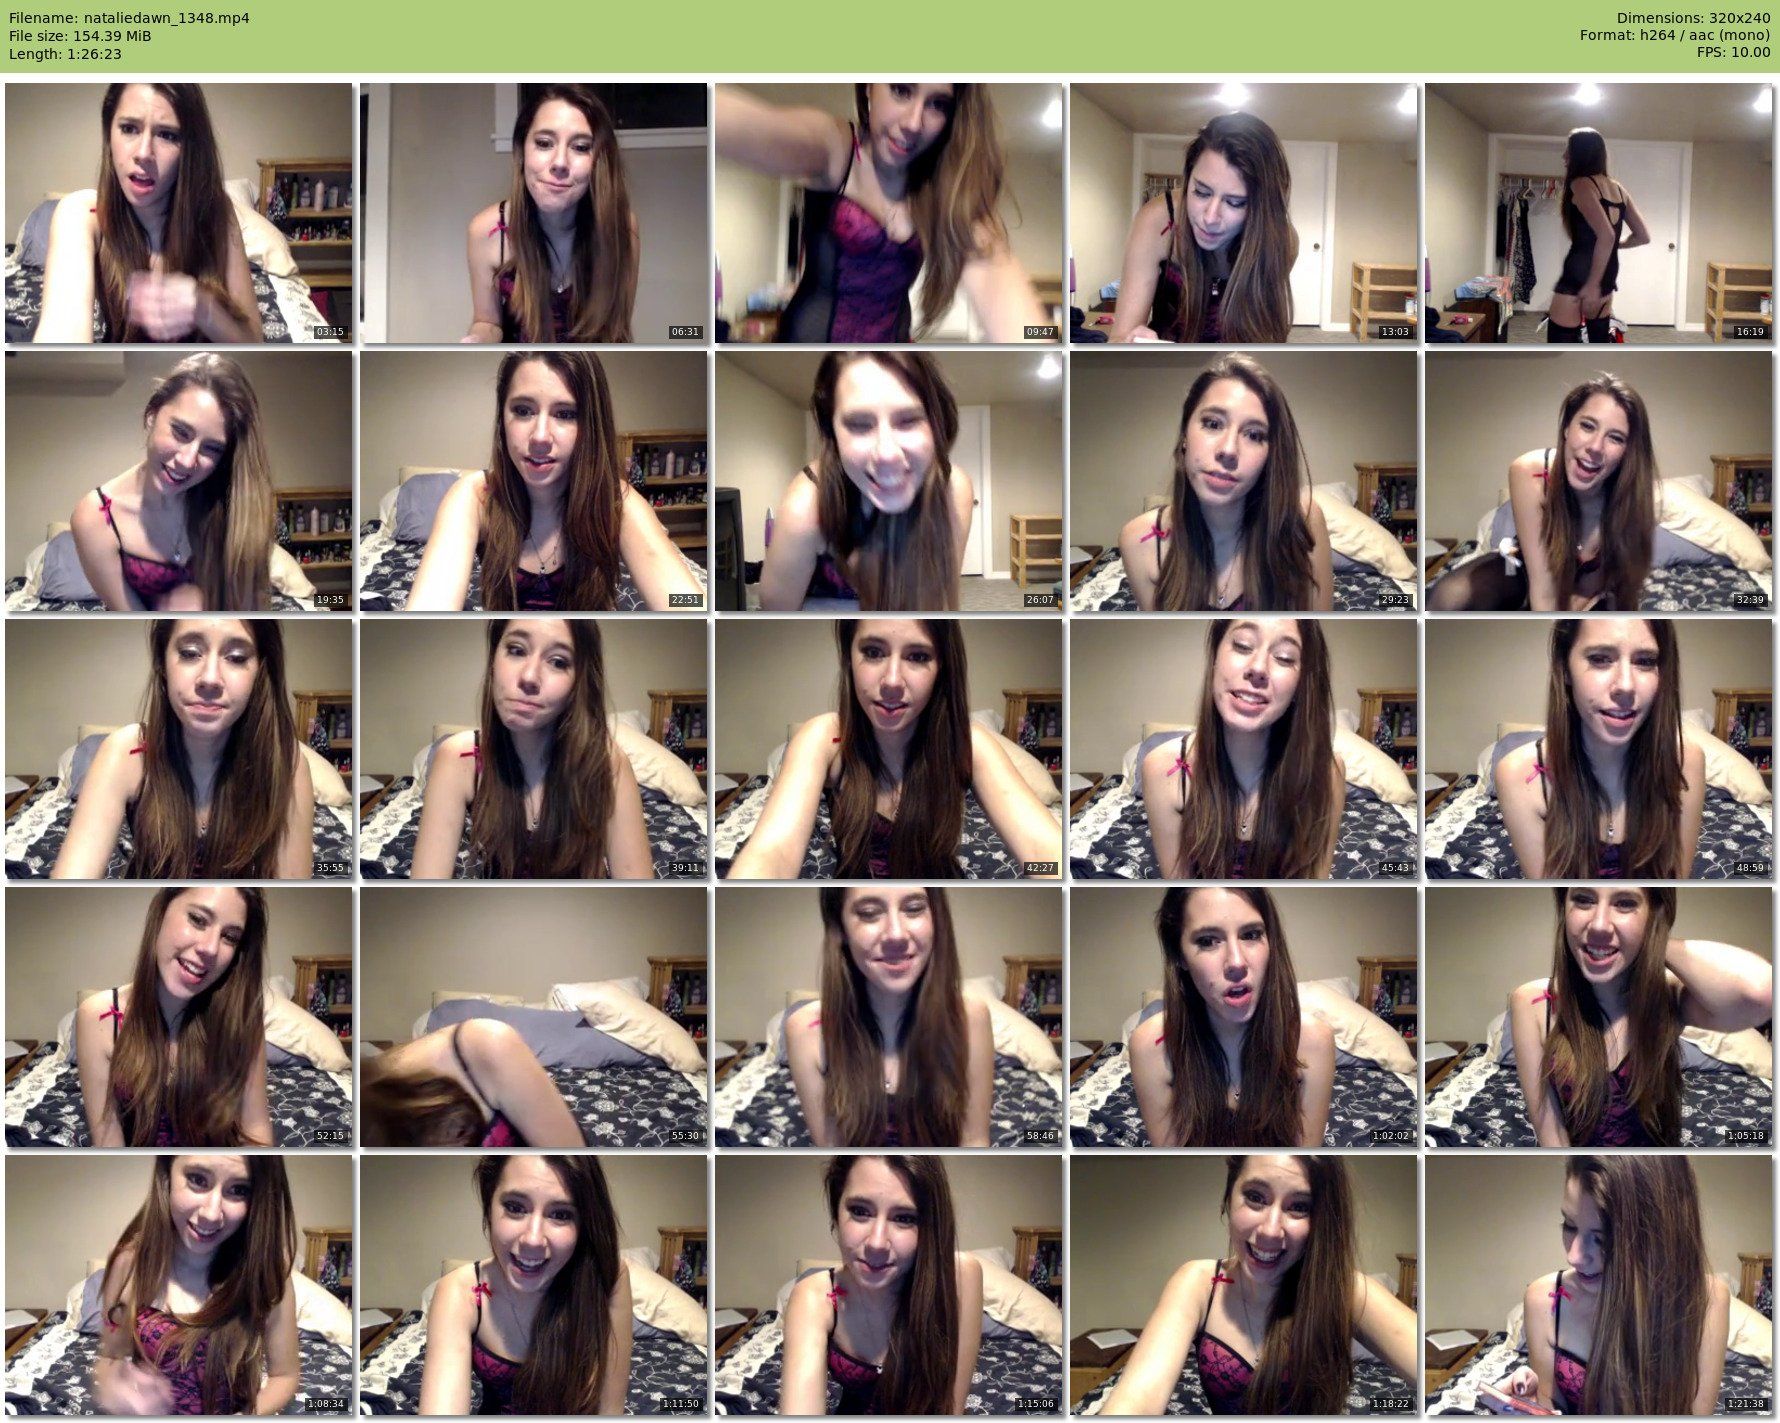Click the 'FPS: 10.00' text

pos(1733,52)
